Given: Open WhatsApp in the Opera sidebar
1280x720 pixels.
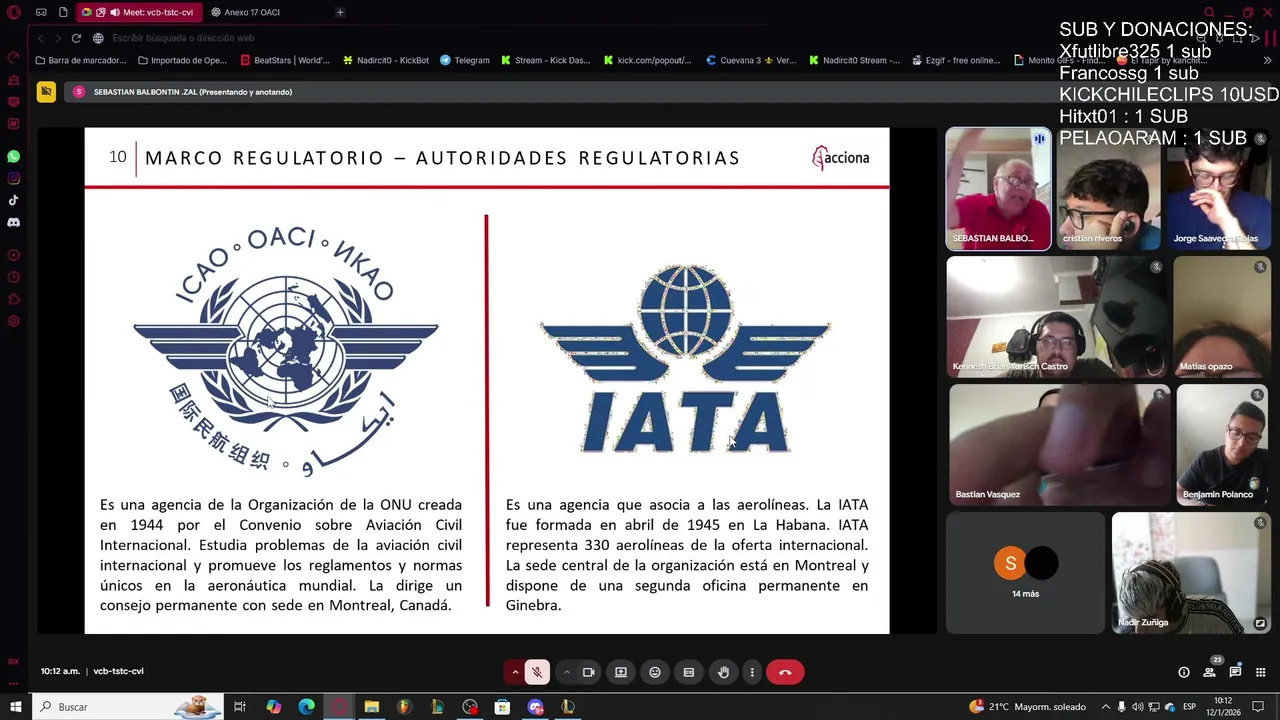Looking at the screenshot, I should tap(14, 157).
